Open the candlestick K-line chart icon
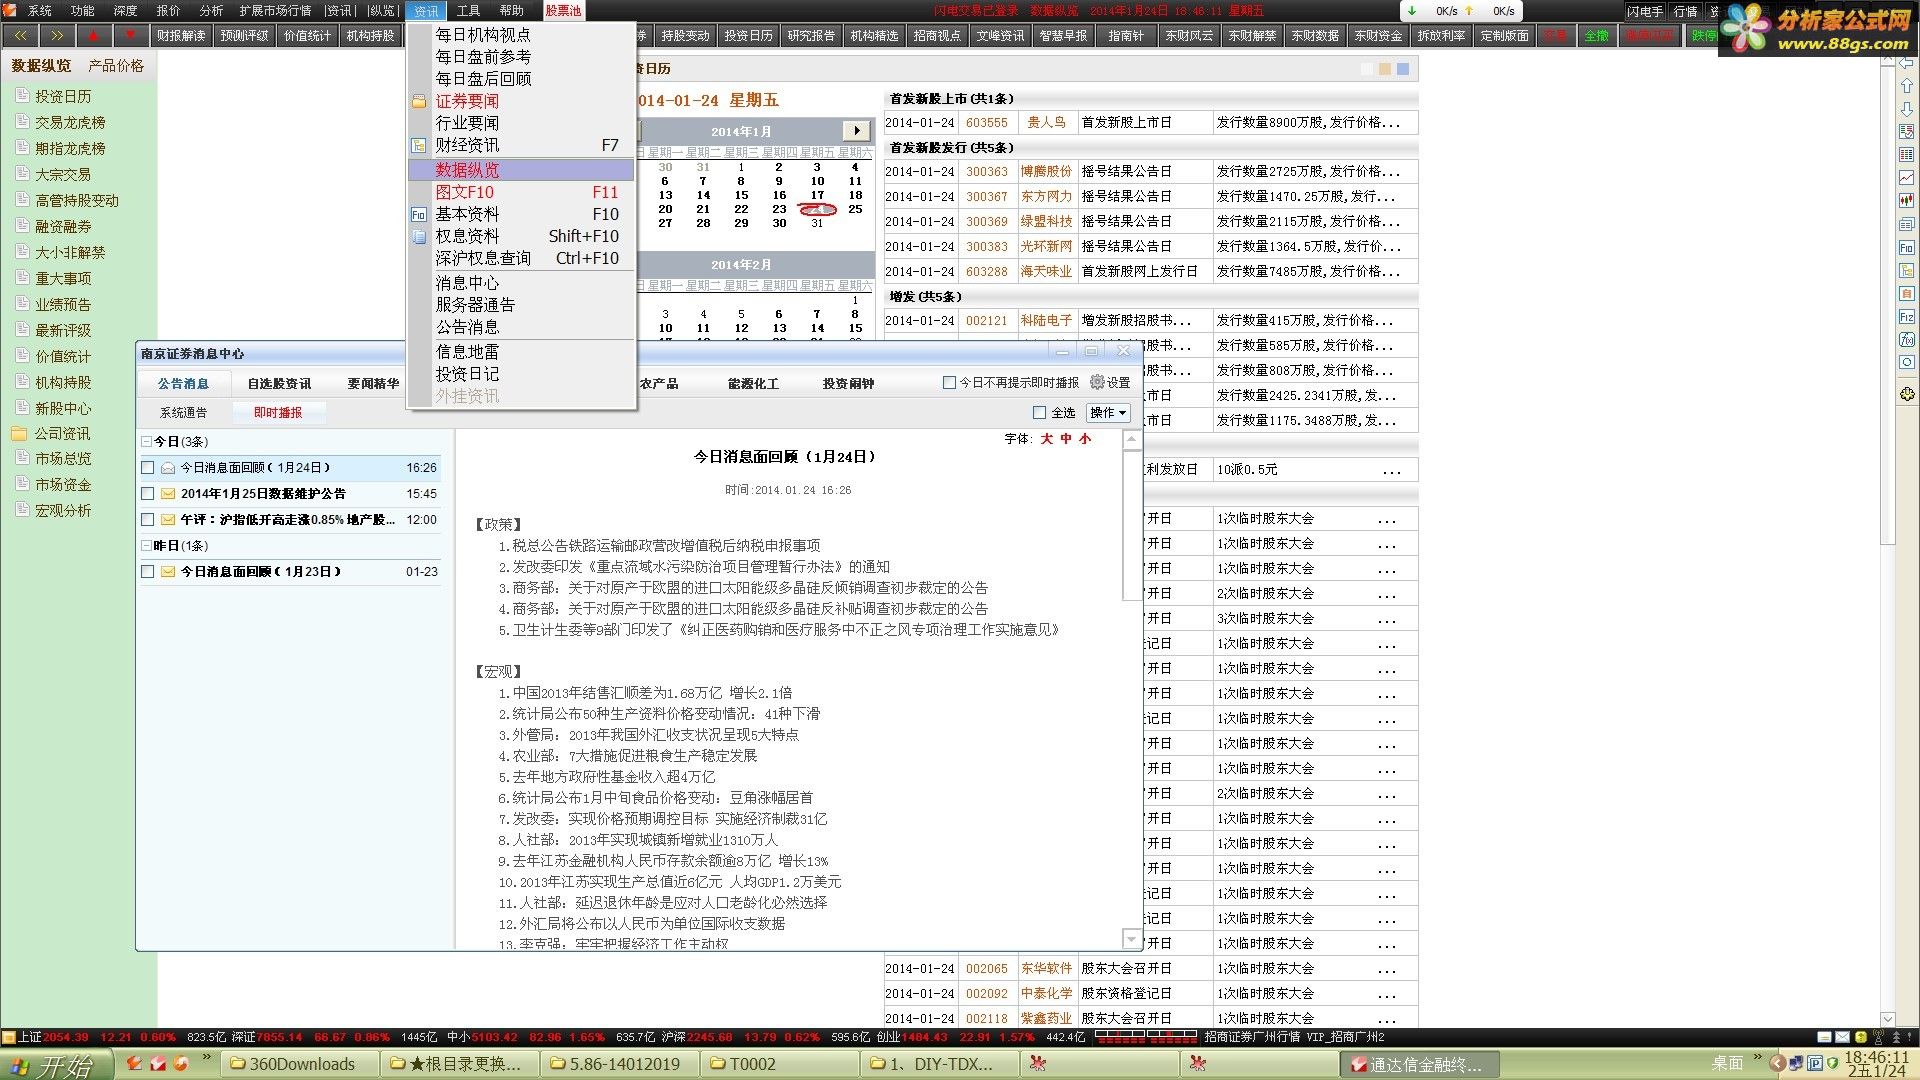 (x=1907, y=201)
